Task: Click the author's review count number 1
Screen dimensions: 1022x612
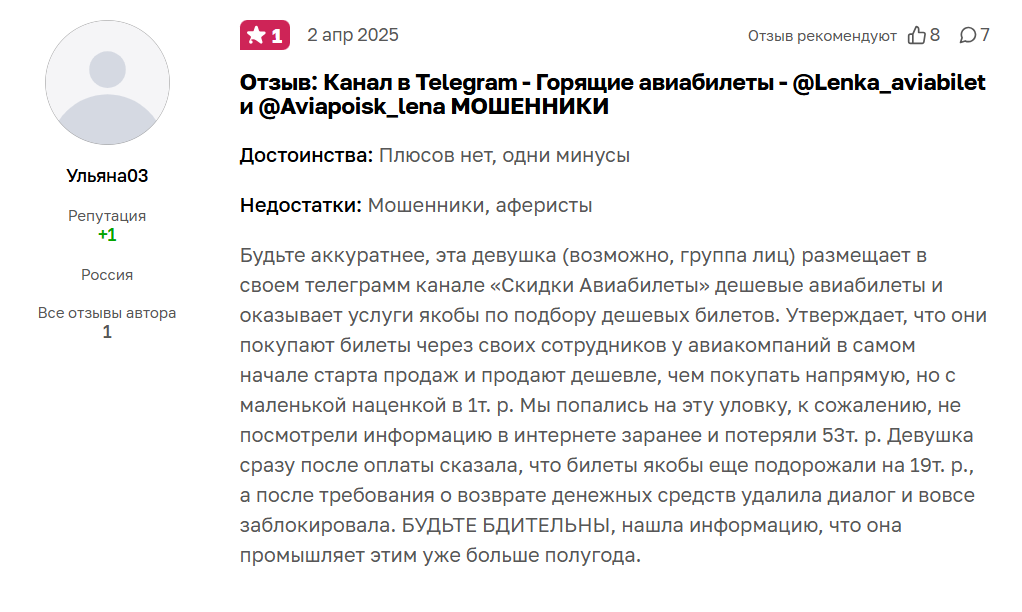Action: click(x=107, y=332)
